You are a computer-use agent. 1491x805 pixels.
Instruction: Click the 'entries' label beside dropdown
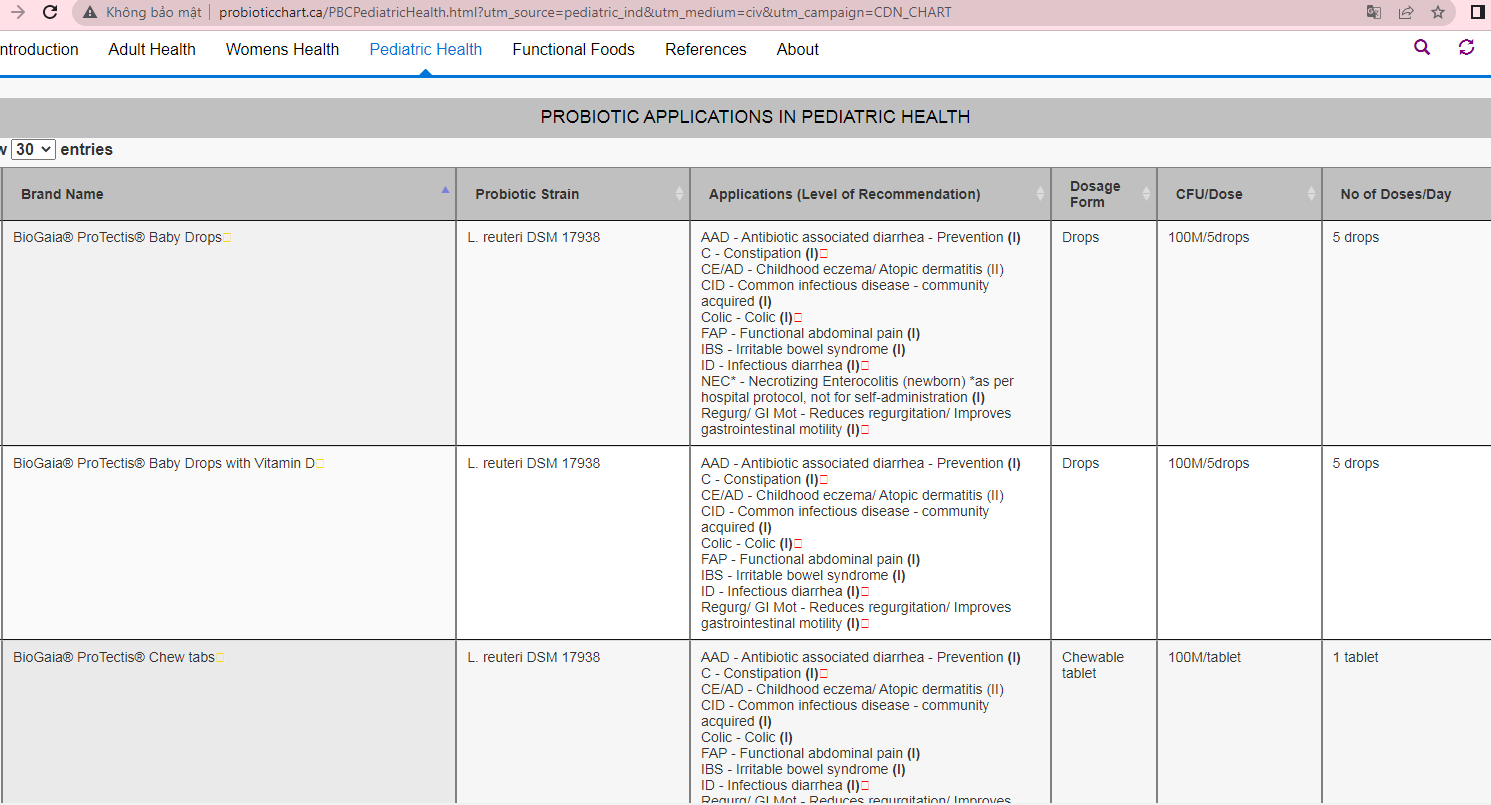pyautogui.click(x=87, y=150)
